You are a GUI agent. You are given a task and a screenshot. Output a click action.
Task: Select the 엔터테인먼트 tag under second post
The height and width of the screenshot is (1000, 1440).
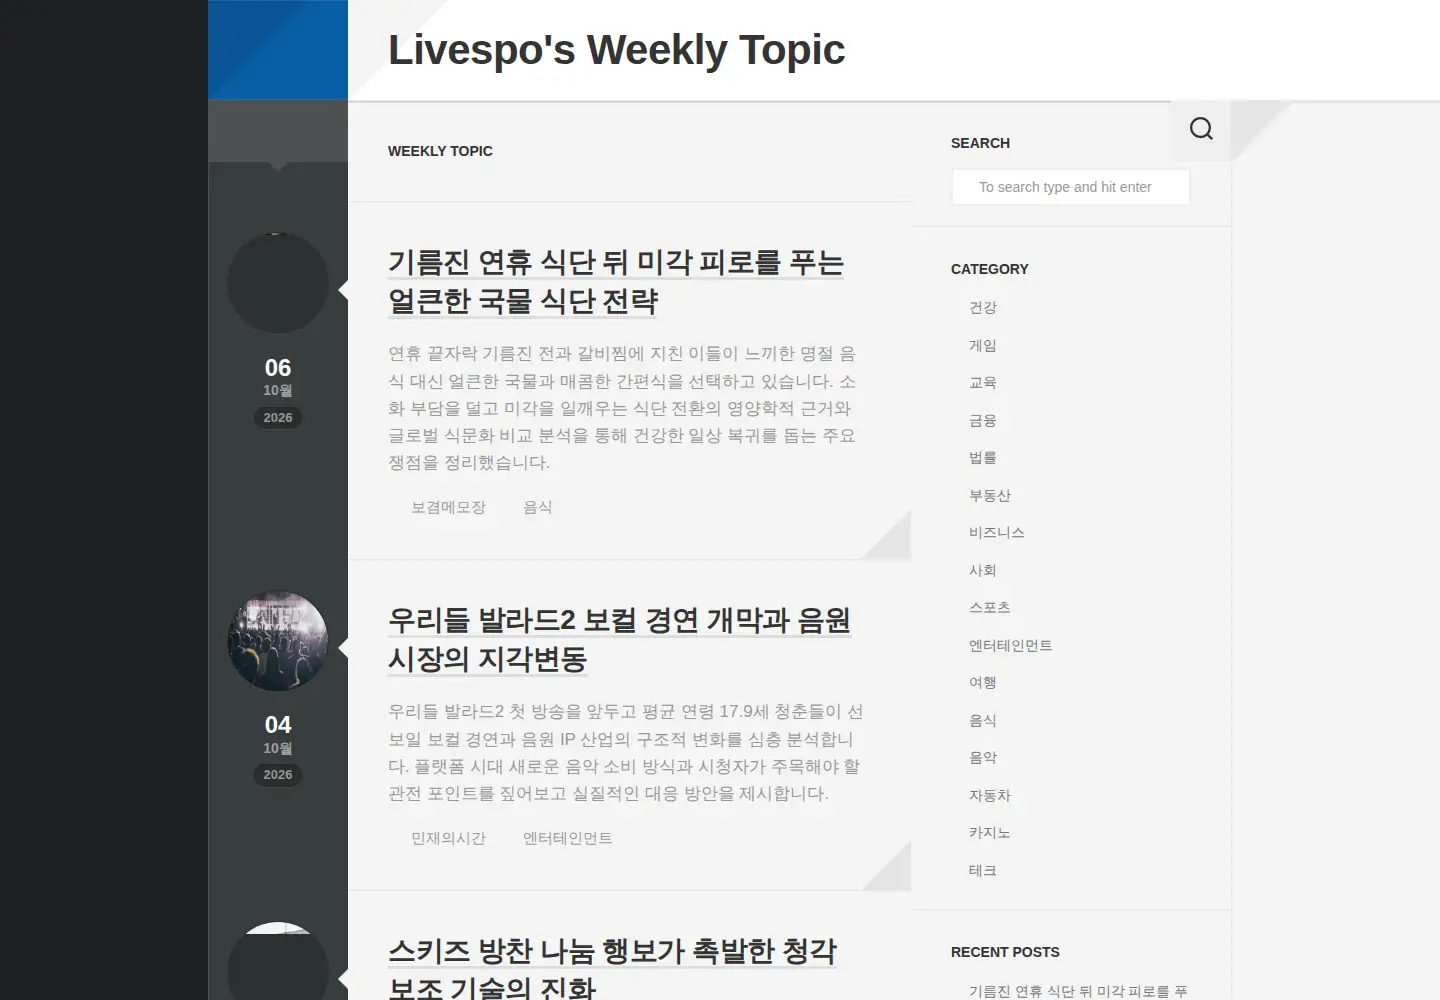click(568, 838)
